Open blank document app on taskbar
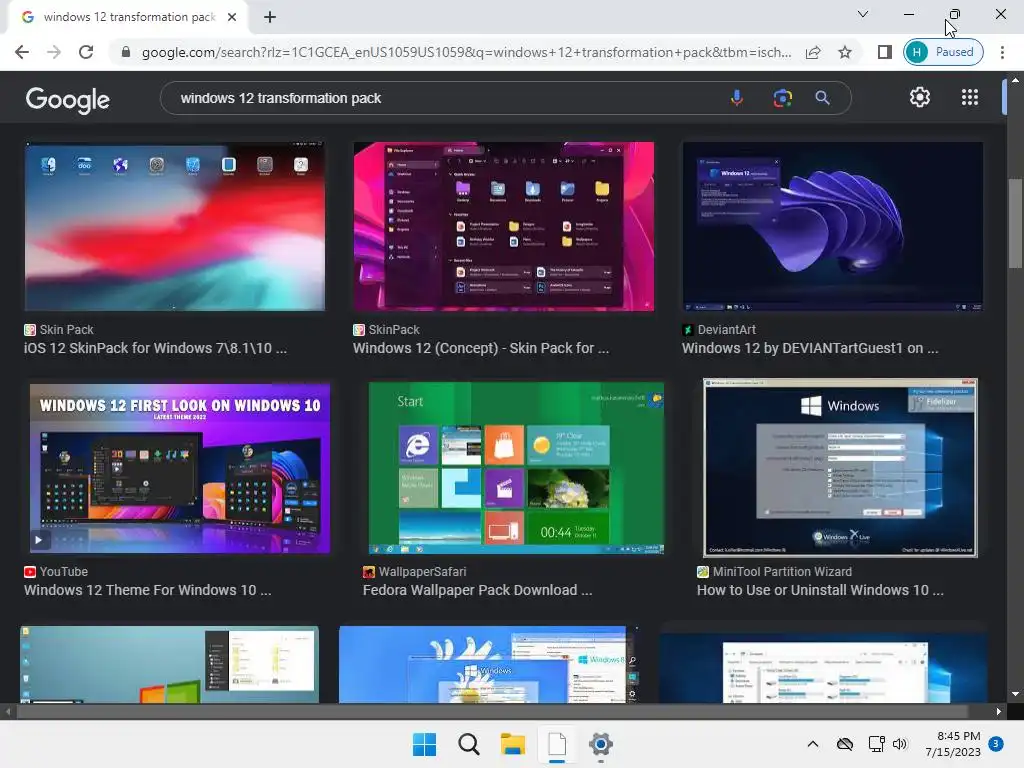 556,744
